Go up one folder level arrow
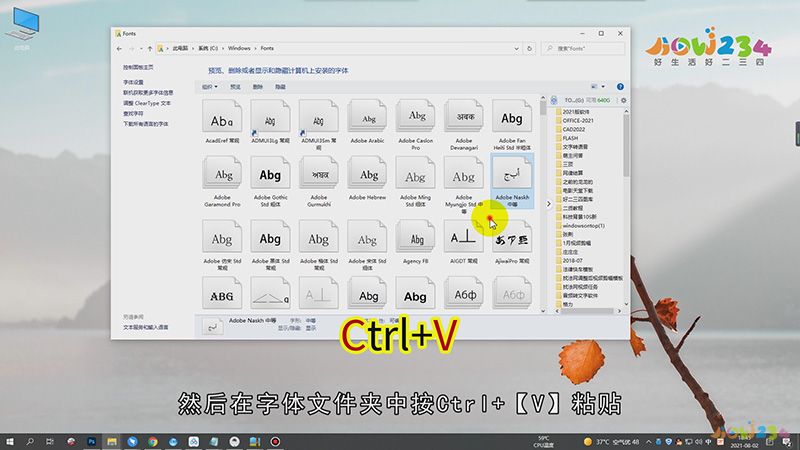This screenshot has width=800, height=450. coord(149,48)
